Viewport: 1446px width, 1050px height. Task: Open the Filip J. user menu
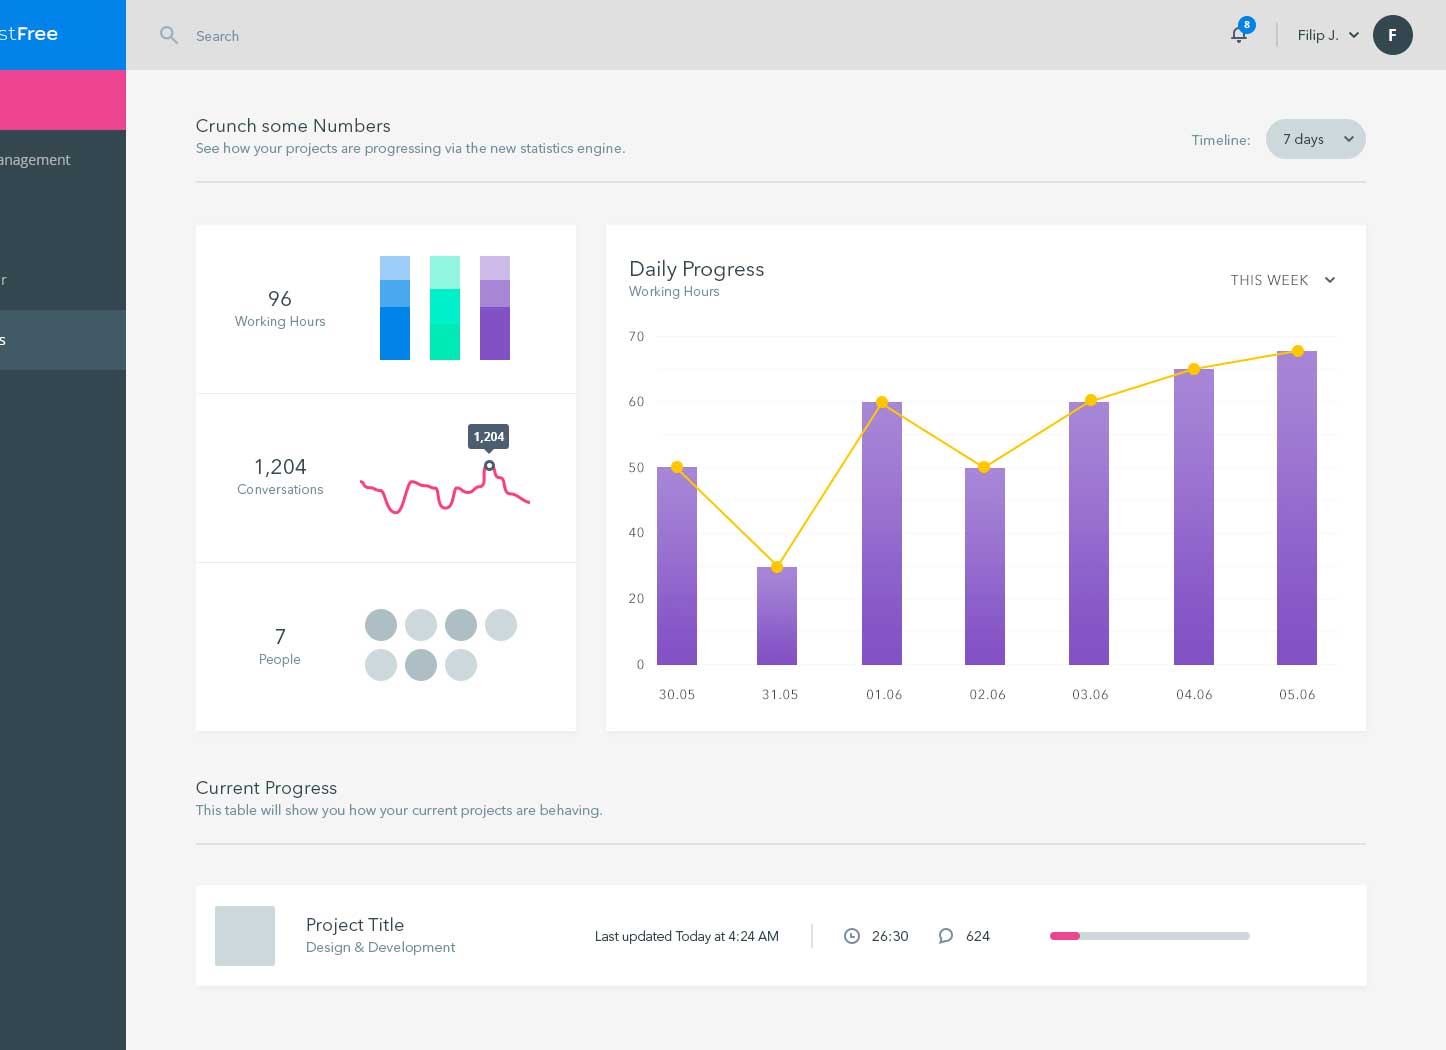pos(1327,35)
